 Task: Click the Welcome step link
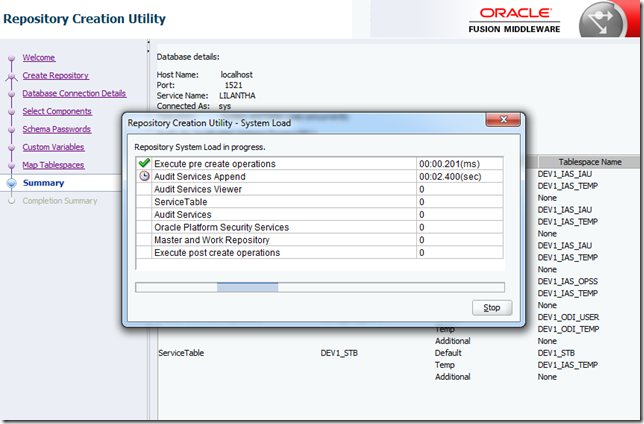(x=39, y=58)
